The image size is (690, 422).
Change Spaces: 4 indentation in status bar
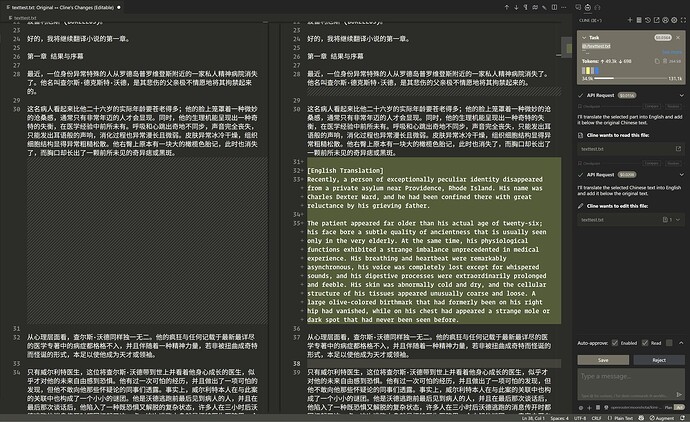[559, 418]
